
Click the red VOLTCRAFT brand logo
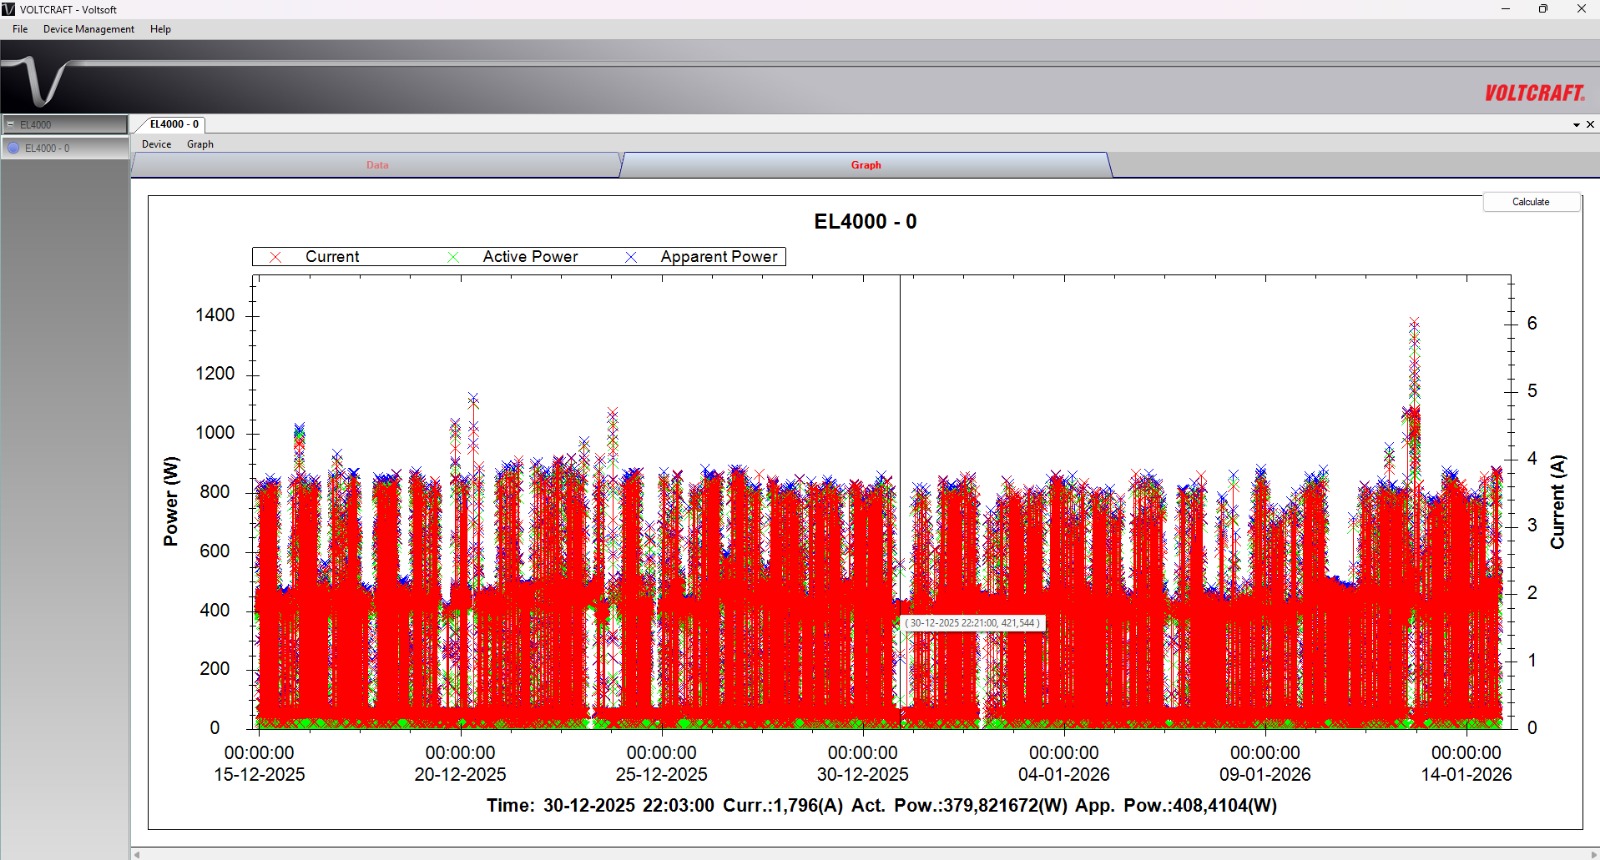(x=1534, y=93)
